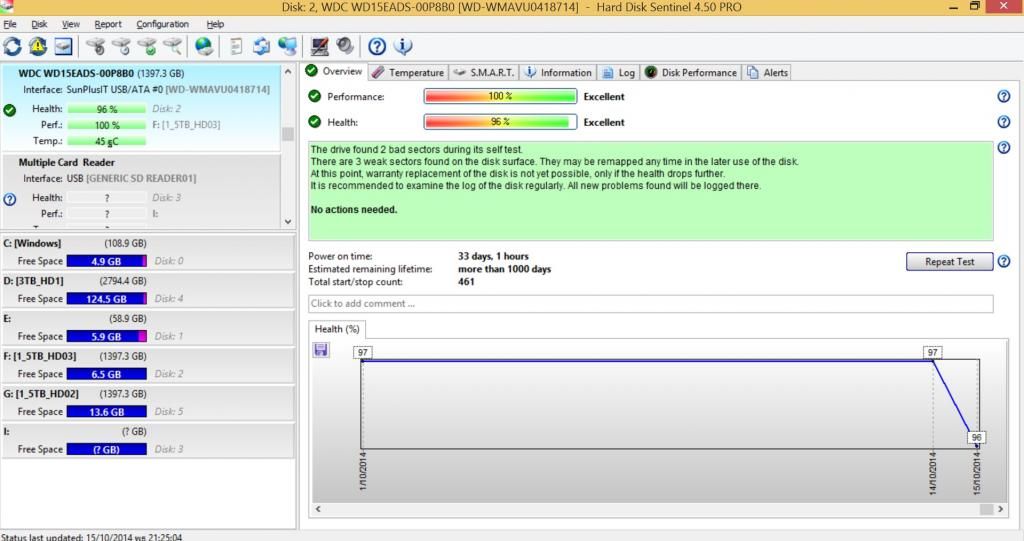Select the E: partition row
Screen dimensions: 1024x541
148,327
